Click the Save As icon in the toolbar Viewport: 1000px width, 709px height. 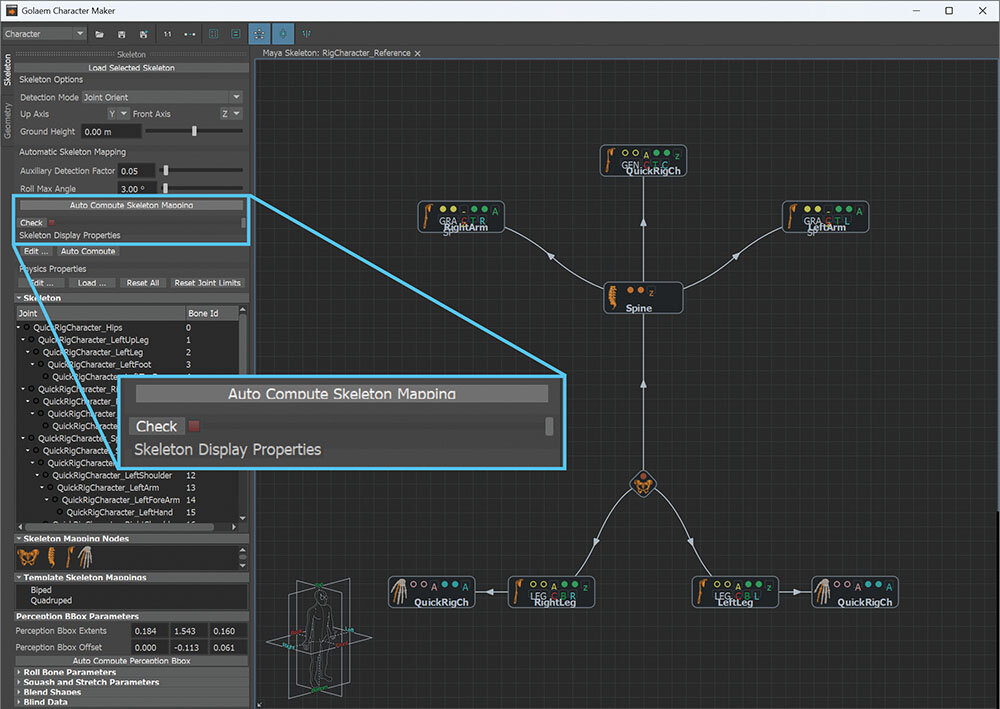pos(144,34)
